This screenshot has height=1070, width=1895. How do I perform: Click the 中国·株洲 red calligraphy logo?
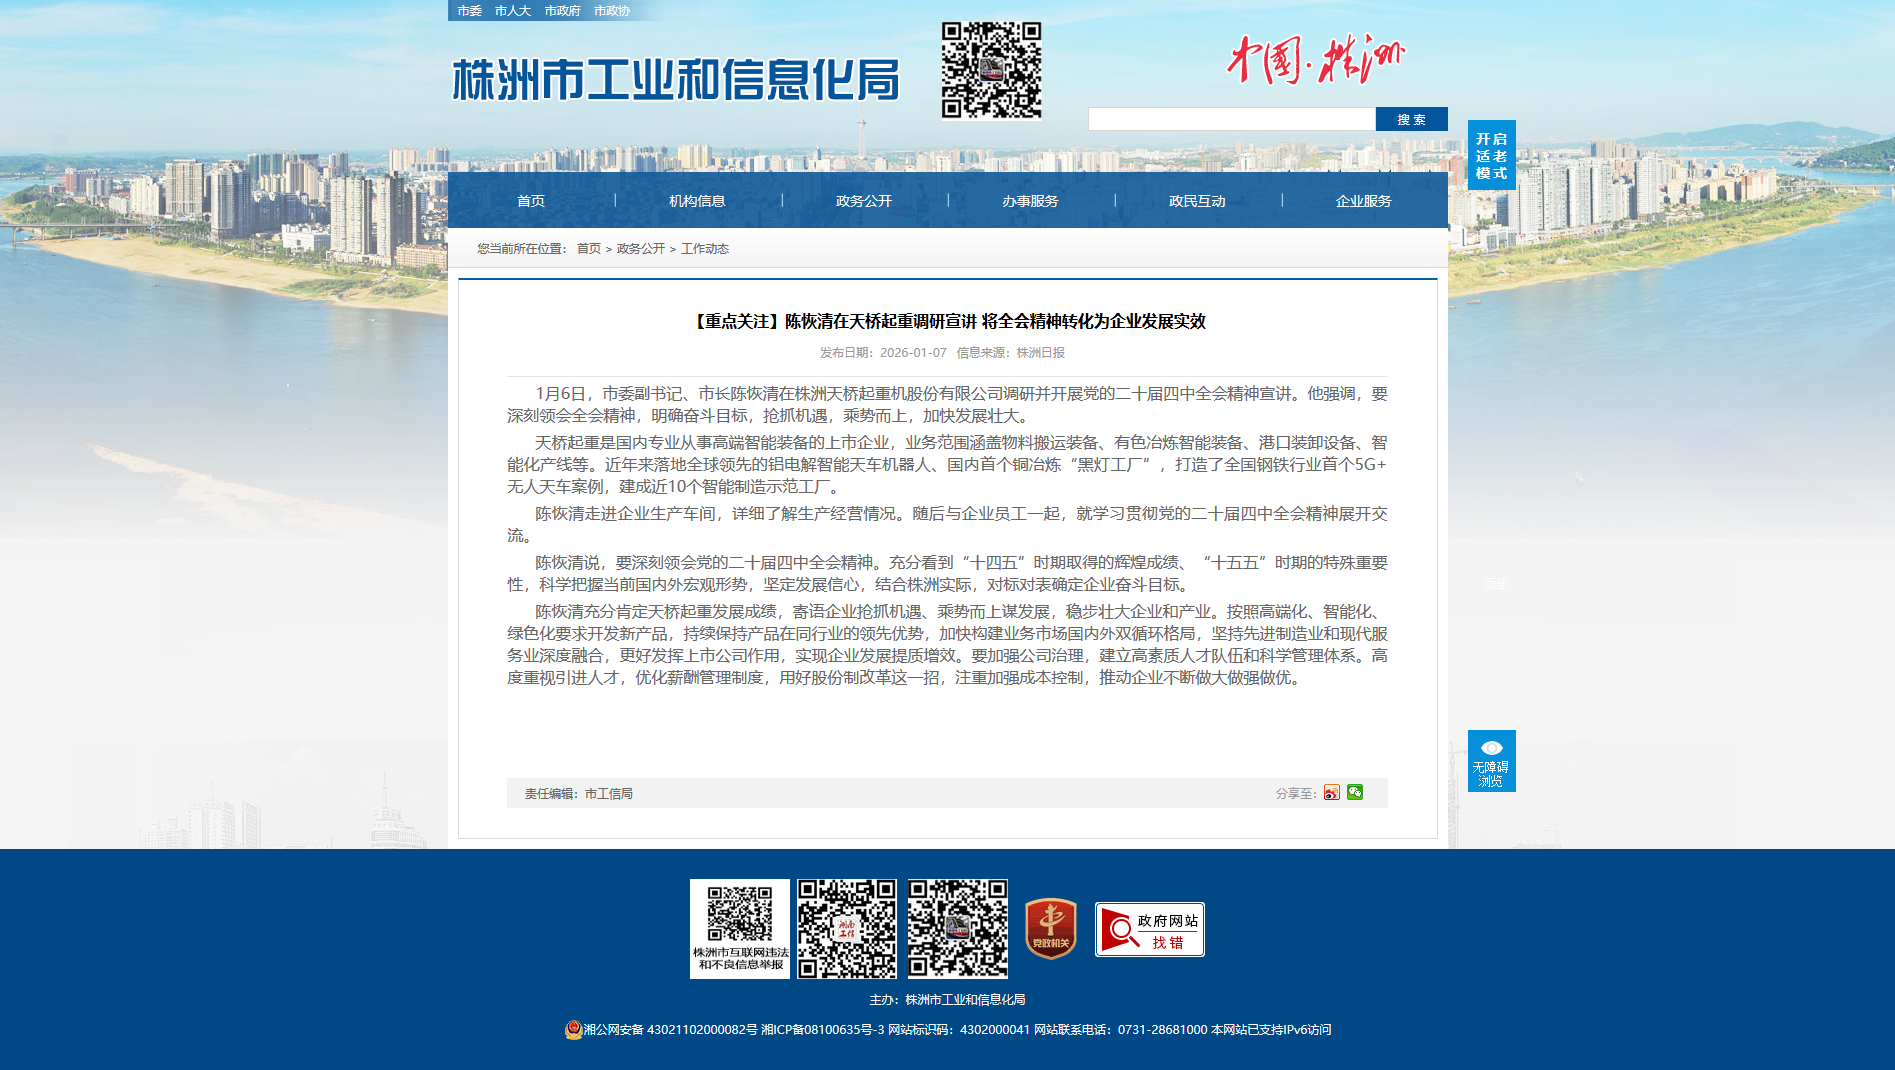tap(1315, 60)
